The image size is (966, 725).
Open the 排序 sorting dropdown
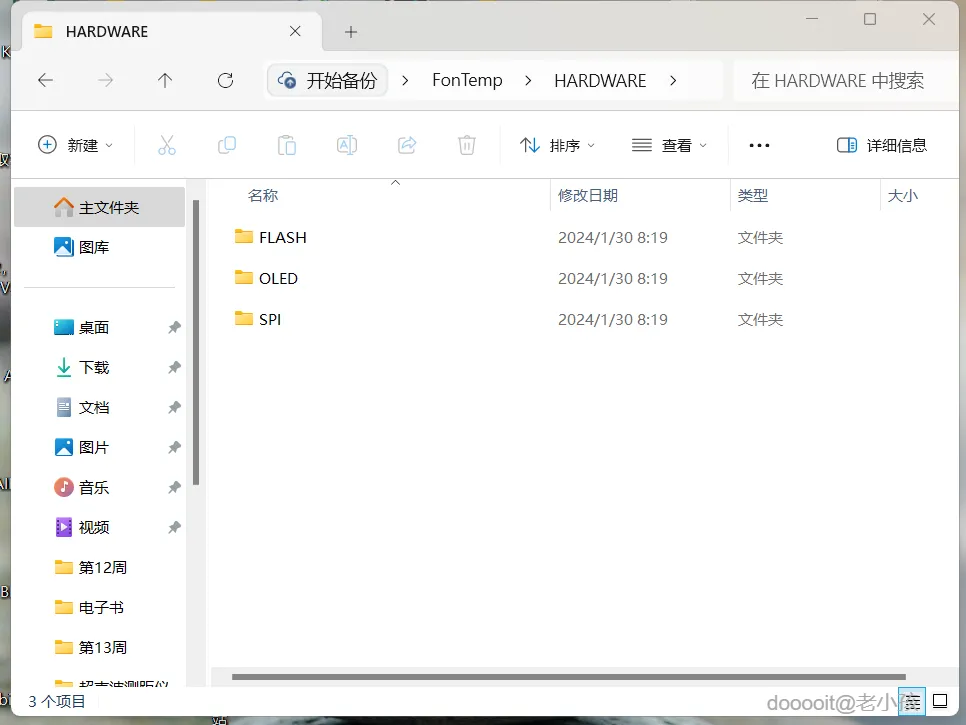coord(556,145)
